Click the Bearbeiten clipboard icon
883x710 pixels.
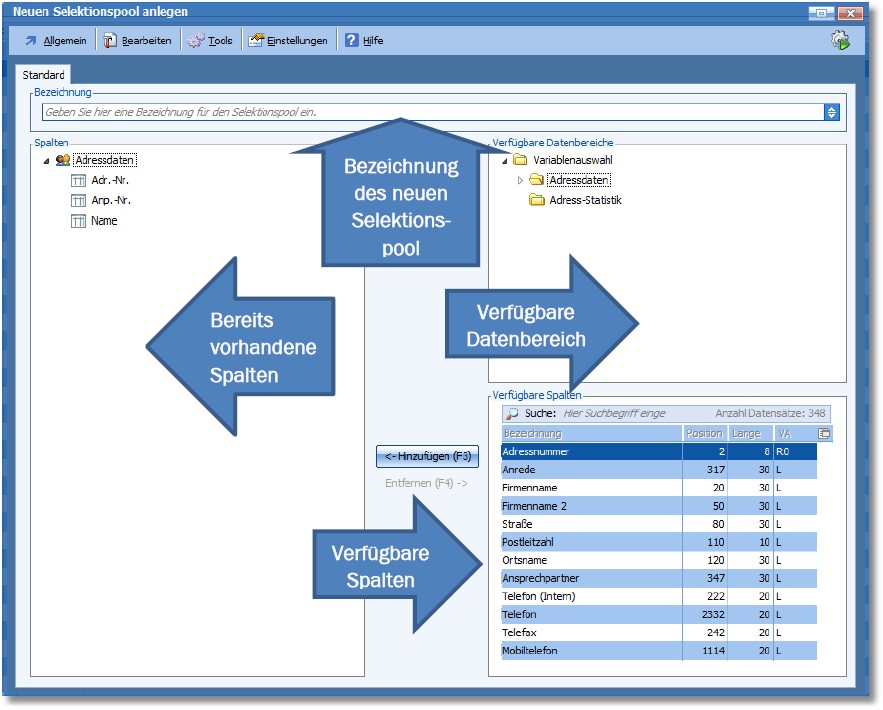[x=110, y=41]
